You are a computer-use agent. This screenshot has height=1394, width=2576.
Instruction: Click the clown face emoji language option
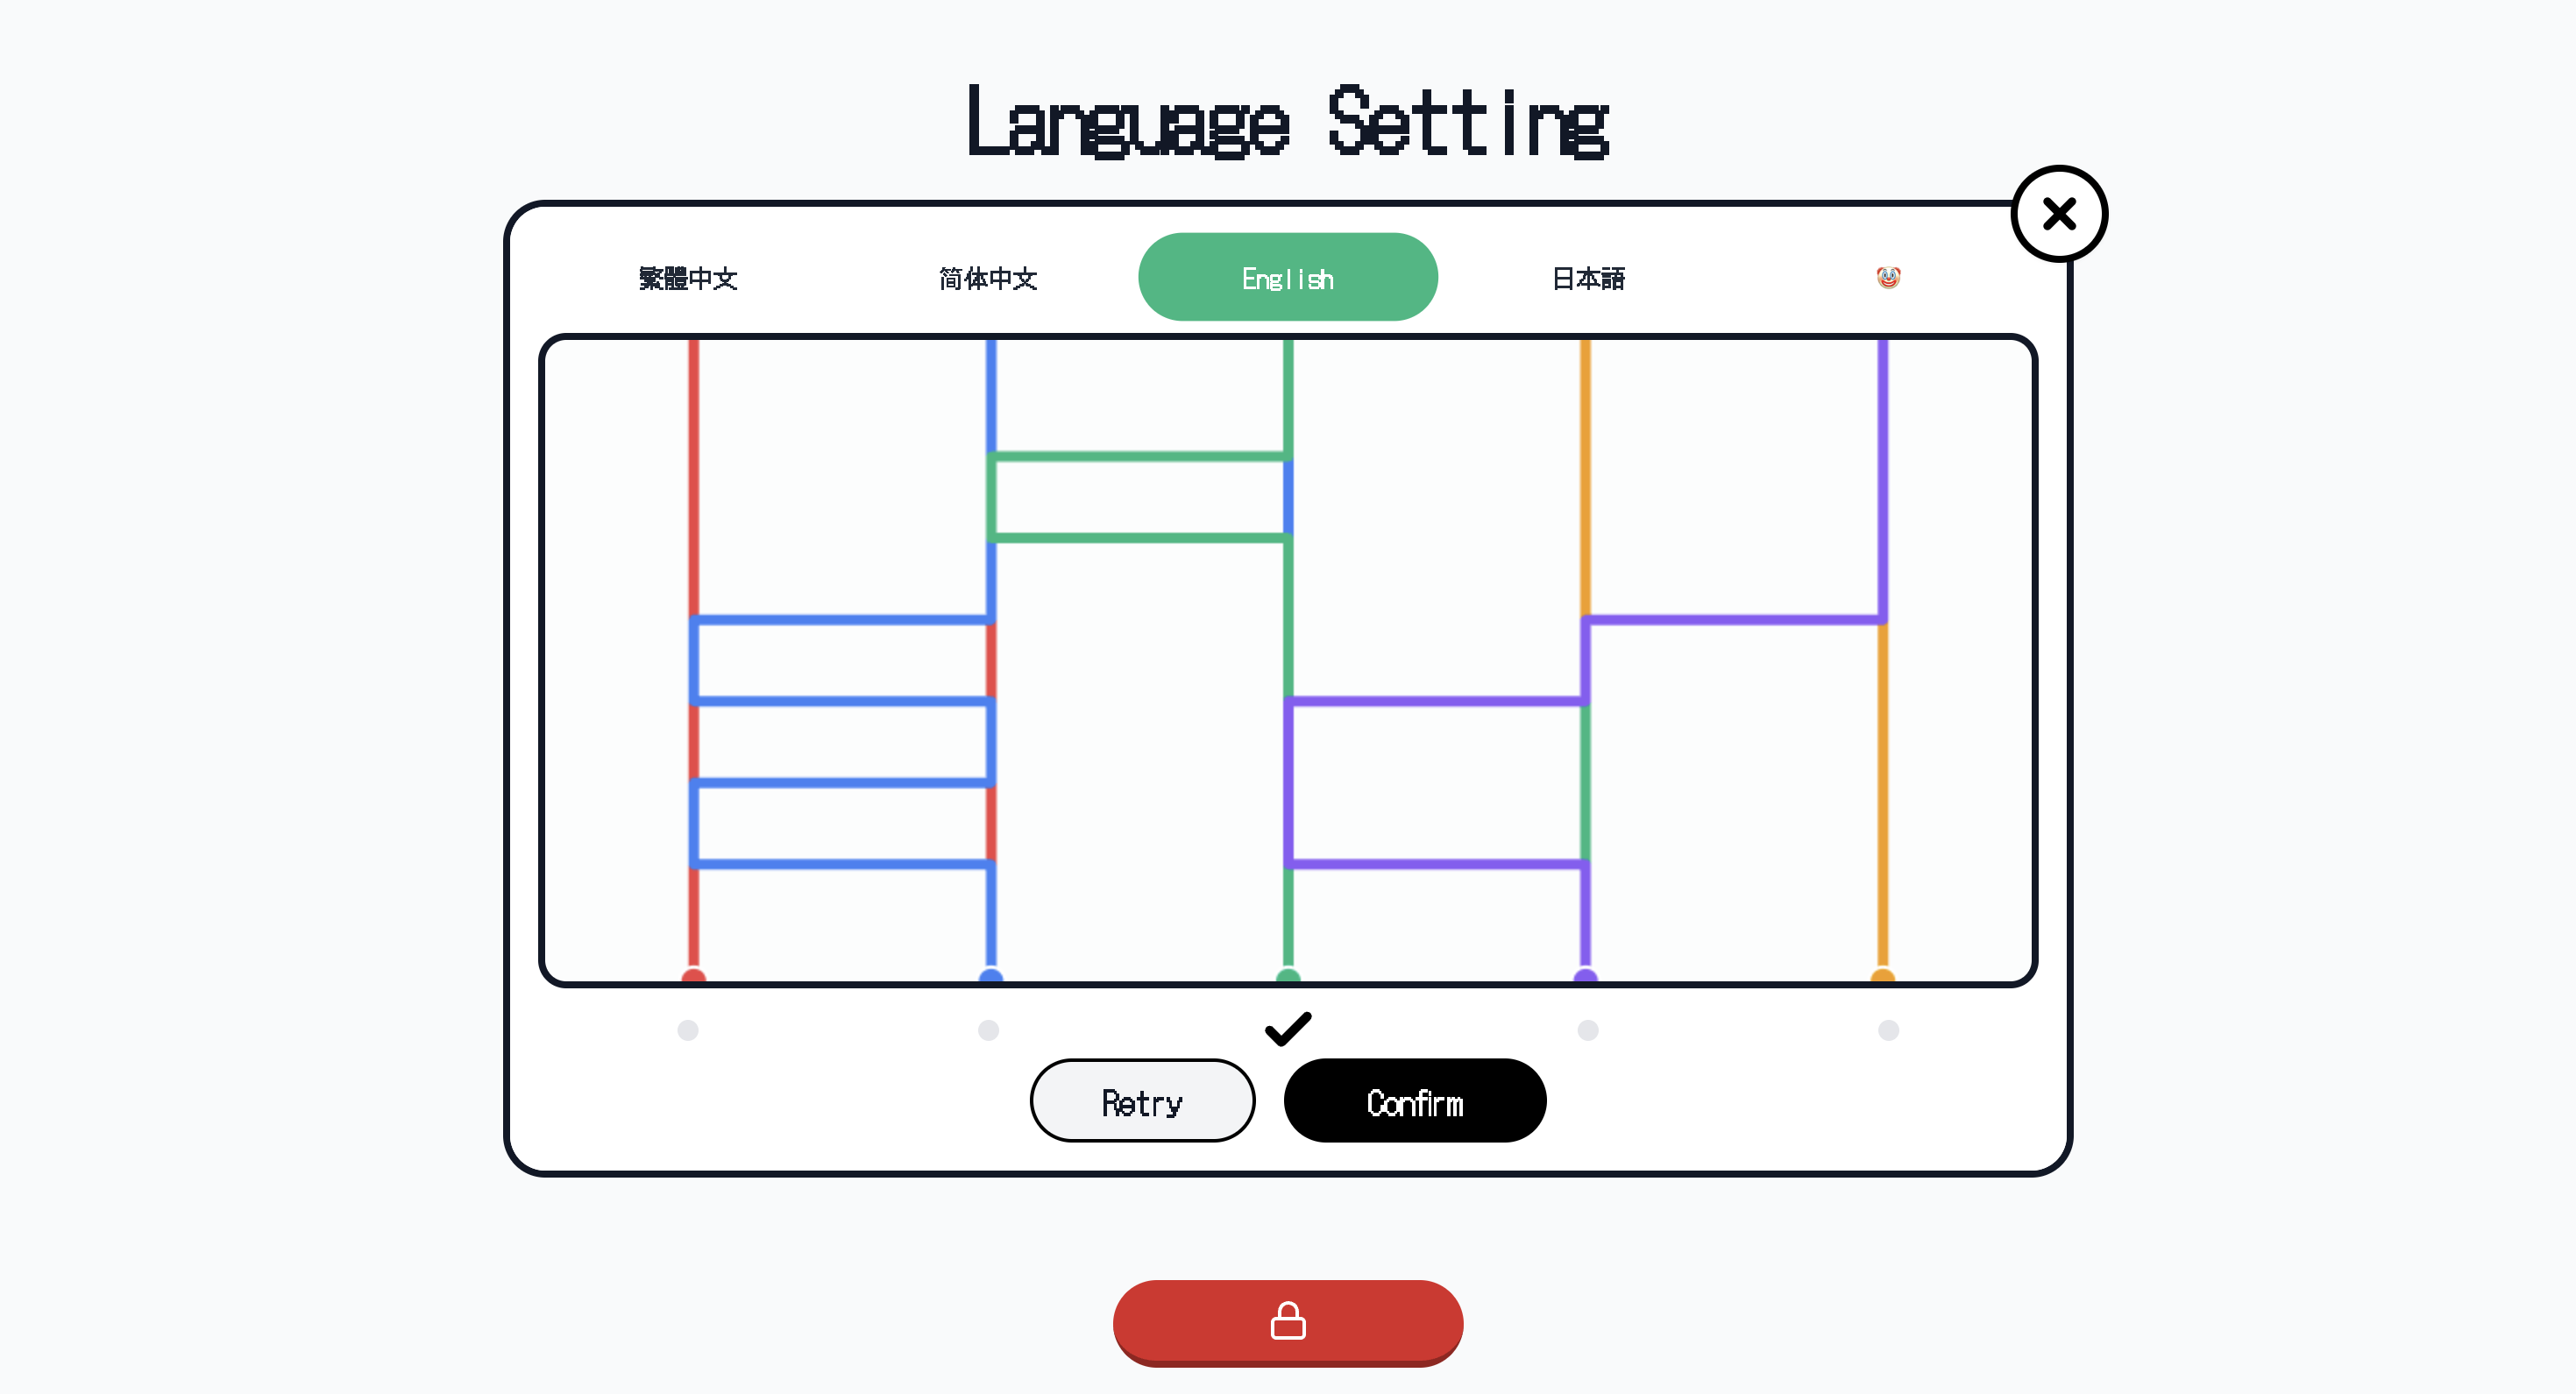(1887, 277)
